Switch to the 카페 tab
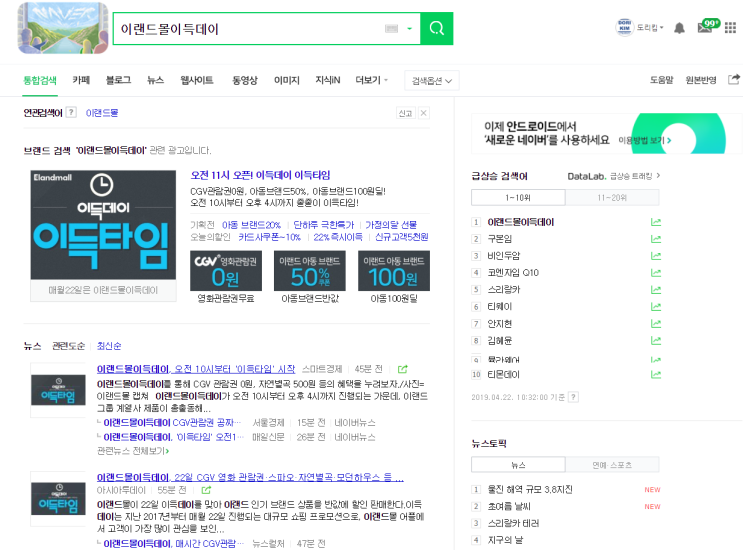This screenshot has width=743, height=550. (x=81, y=80)
